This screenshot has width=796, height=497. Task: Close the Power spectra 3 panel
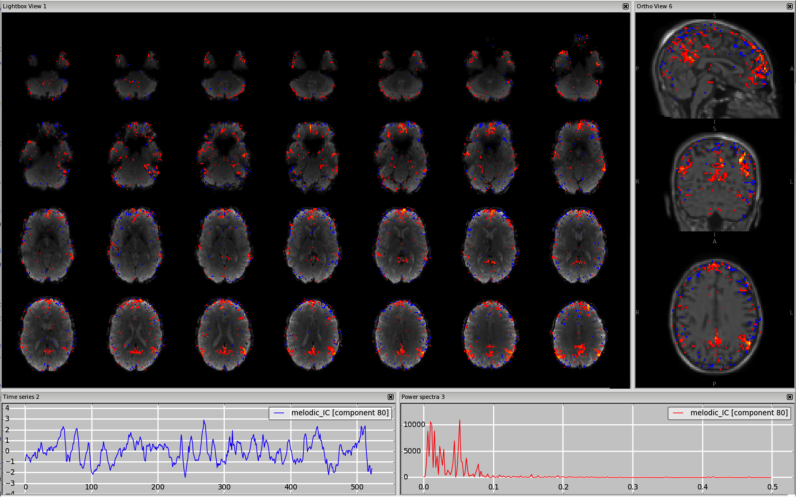click(790, 397)
